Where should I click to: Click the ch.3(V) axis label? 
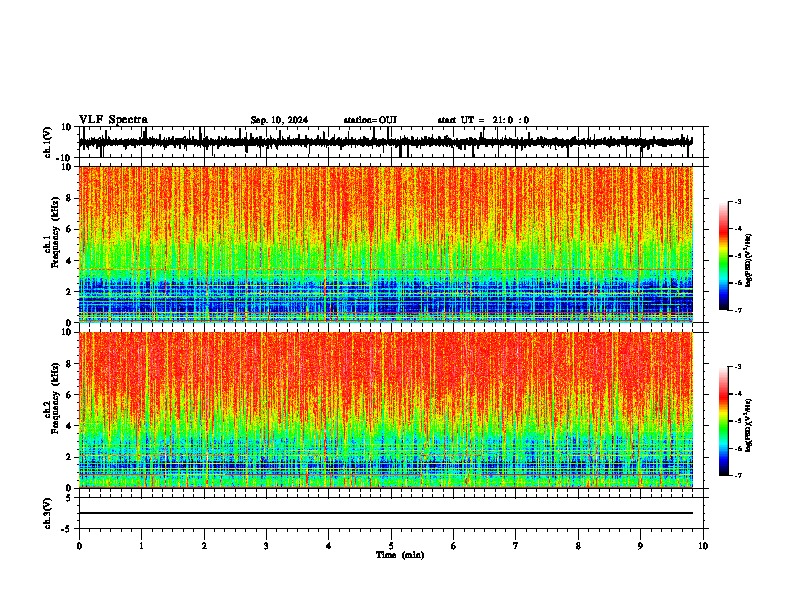coord(48,513)
